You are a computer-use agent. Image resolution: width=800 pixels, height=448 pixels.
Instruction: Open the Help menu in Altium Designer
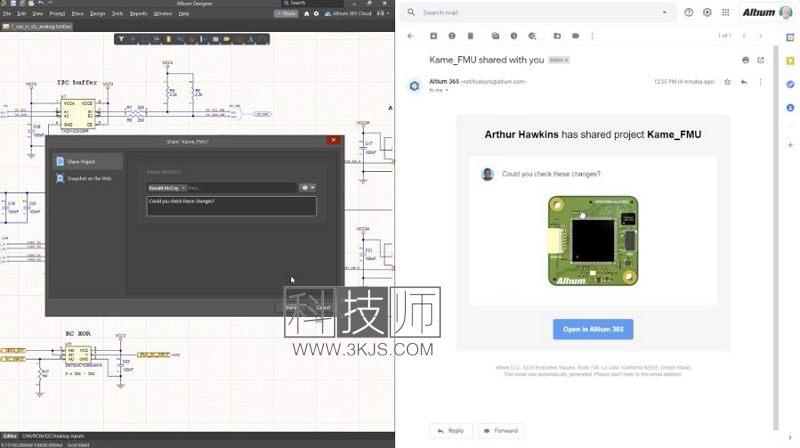[x=184, y=14]
